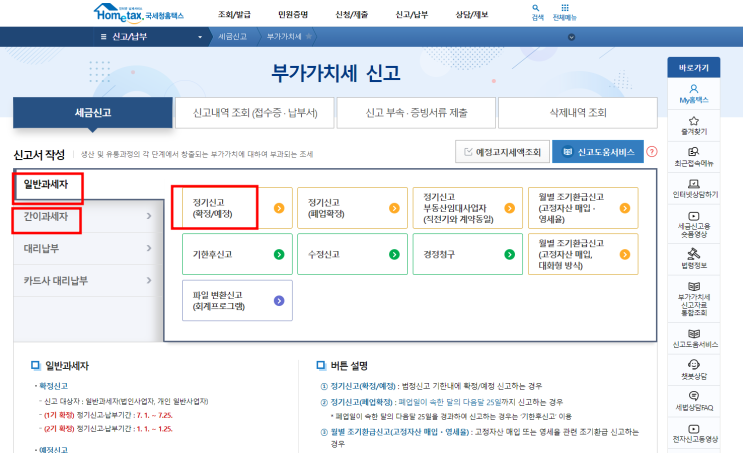Screen dimensions: 743x453
Task: Expand 대리납부 side menu chevron
Action: [149, 248]
